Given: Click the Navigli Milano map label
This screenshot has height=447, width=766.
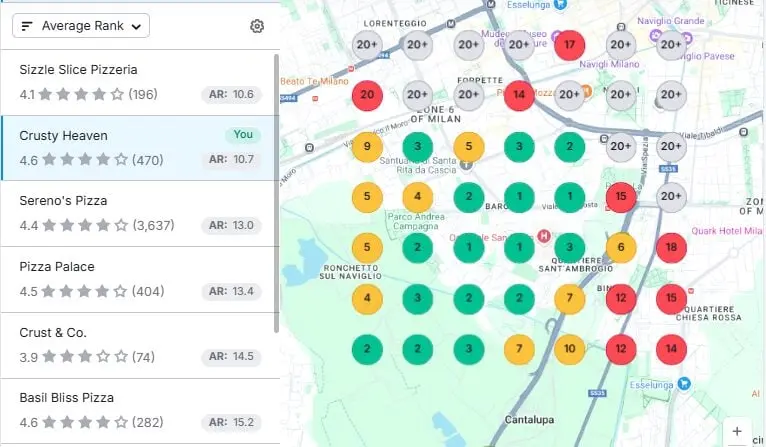Looking at the screenshot, I should coord(609,64).
